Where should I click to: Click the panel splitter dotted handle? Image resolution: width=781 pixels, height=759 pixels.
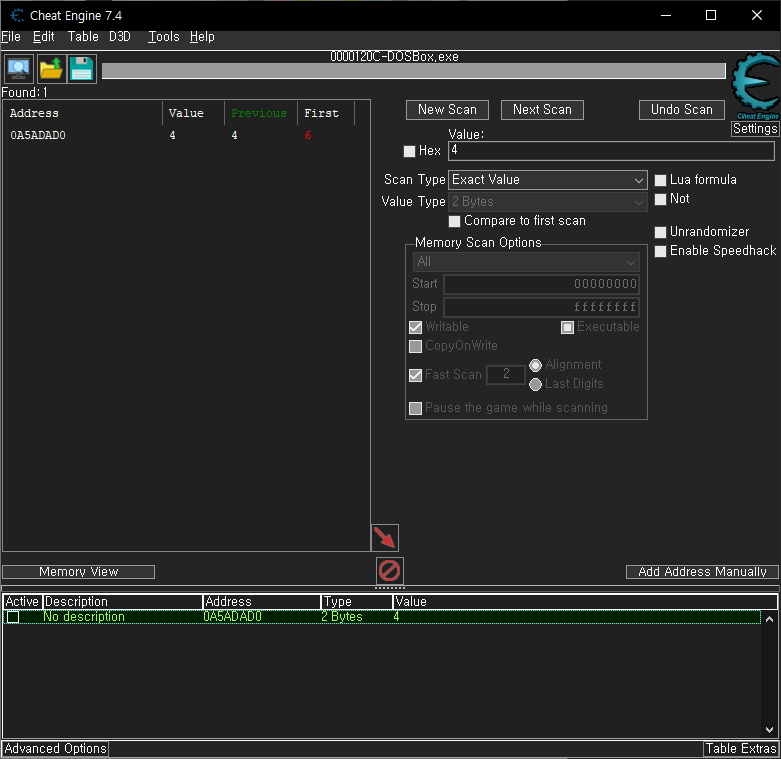point(390,588)
